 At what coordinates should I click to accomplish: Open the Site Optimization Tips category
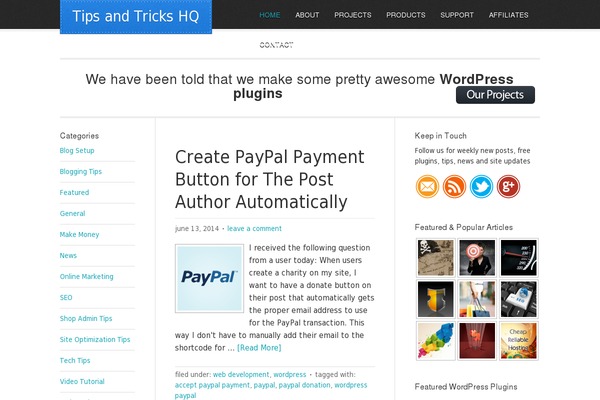[95, 340]
